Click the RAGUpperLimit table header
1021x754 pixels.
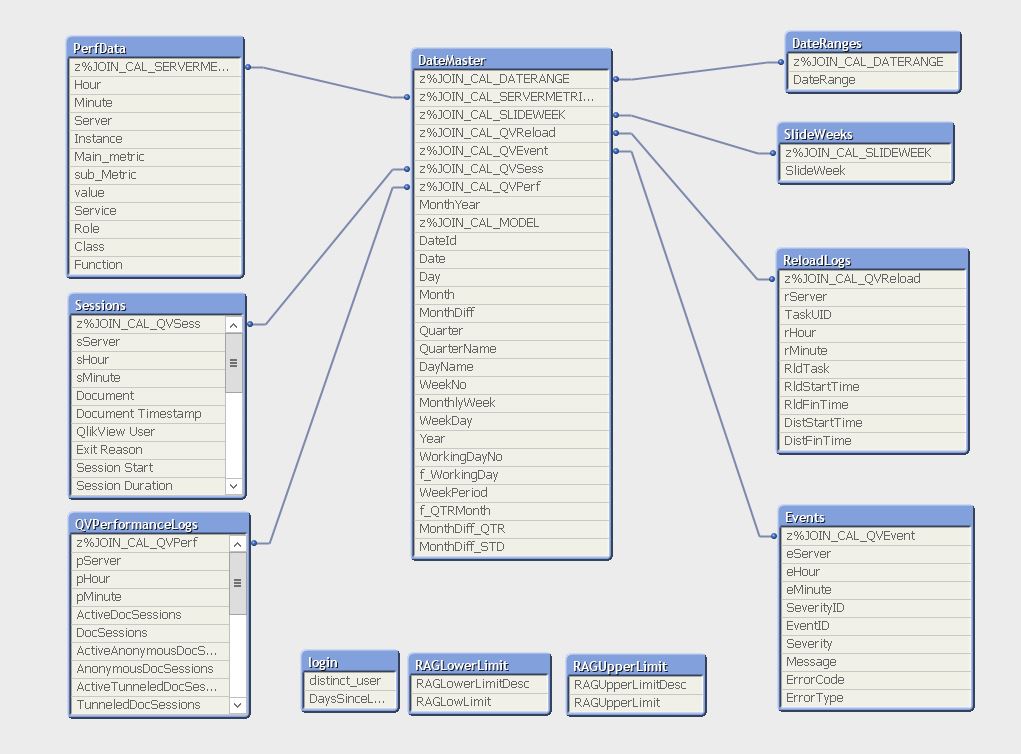point(635,666)
